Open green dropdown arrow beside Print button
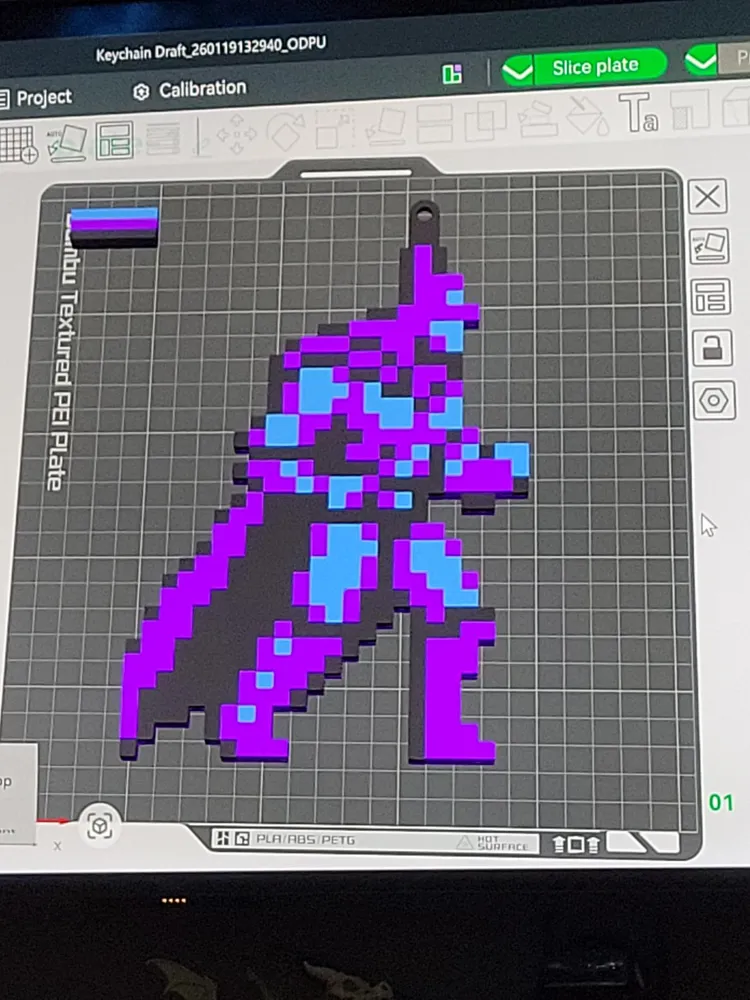This screenshot has width=750, height=1000. point(701,62)
